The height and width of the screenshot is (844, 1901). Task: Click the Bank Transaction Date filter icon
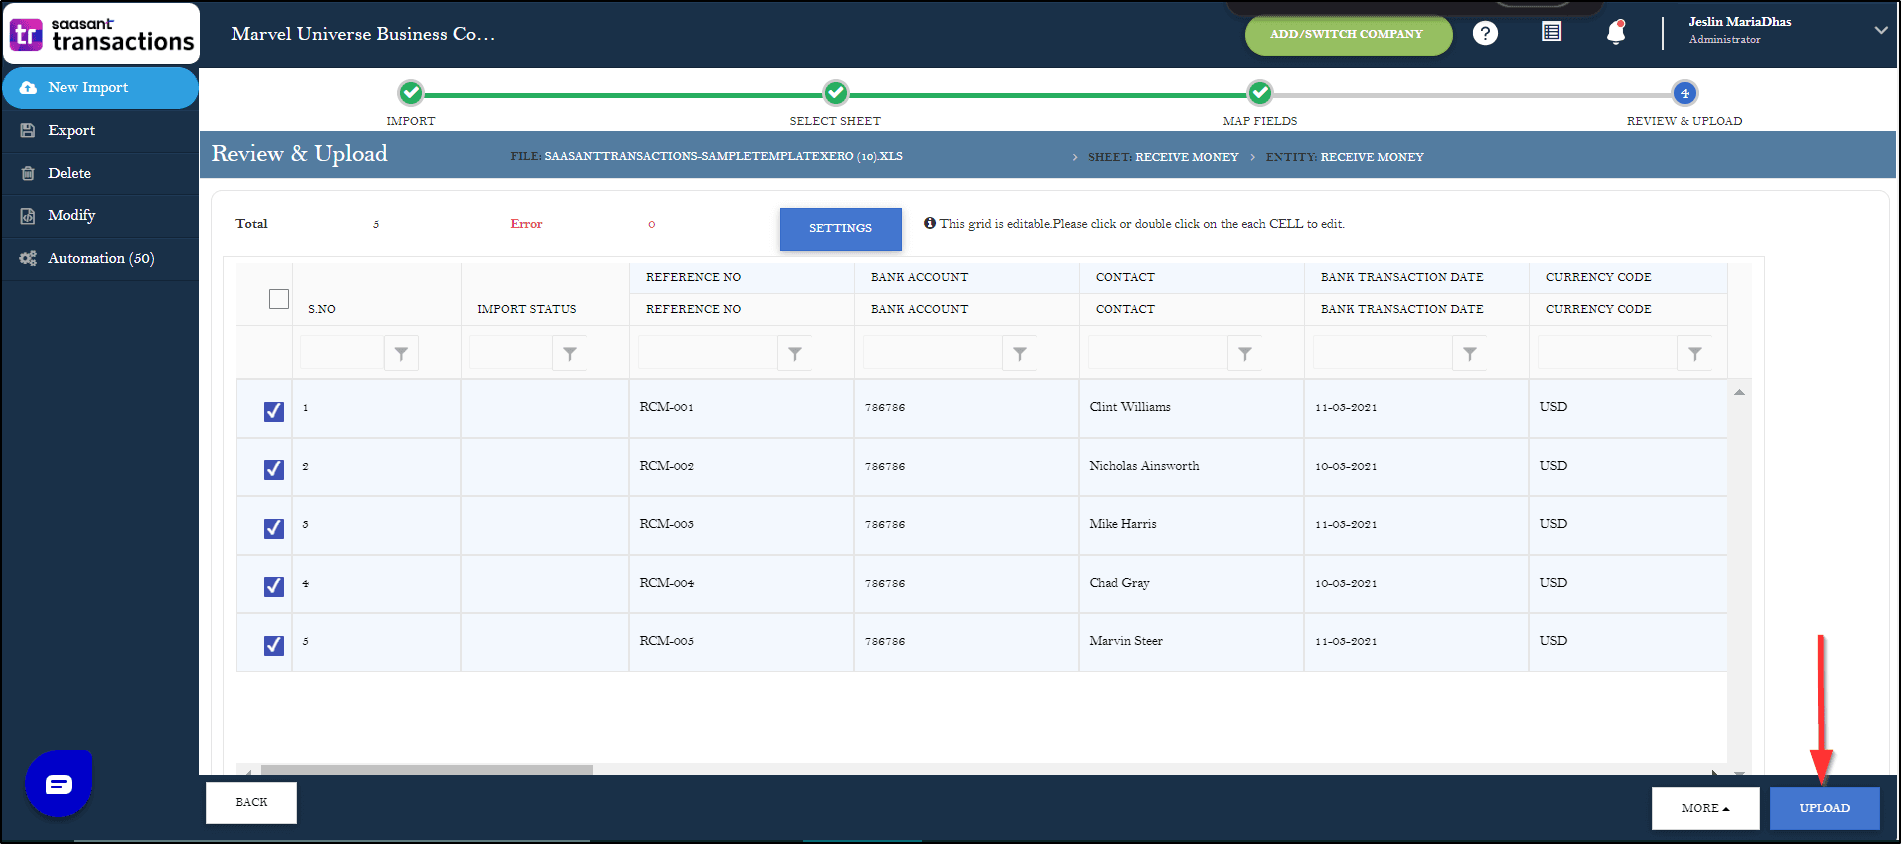click(1470, 354)
